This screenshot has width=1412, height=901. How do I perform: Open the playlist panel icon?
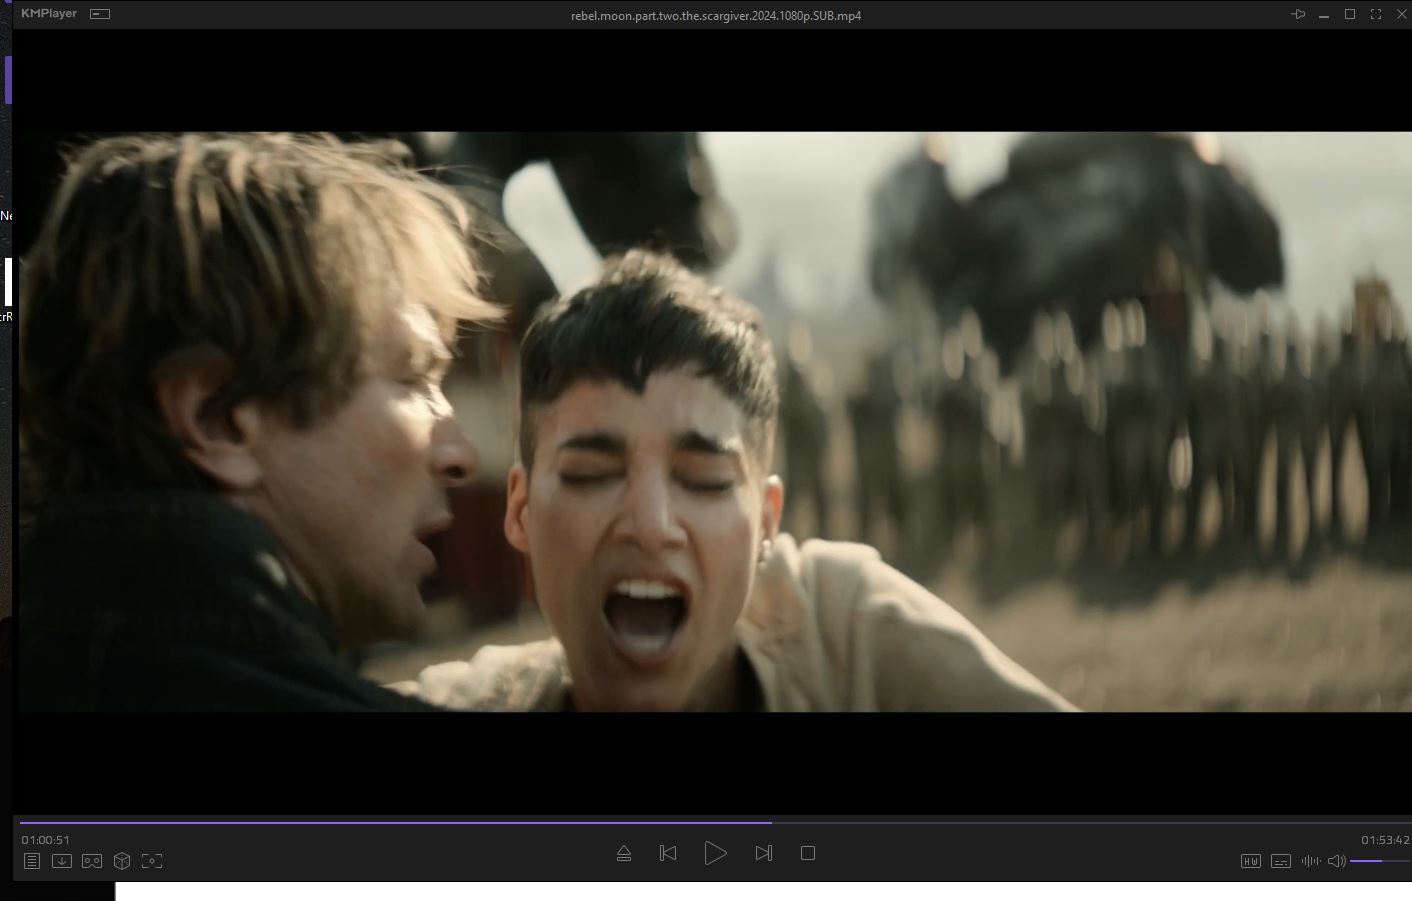(x=32, y=861)
